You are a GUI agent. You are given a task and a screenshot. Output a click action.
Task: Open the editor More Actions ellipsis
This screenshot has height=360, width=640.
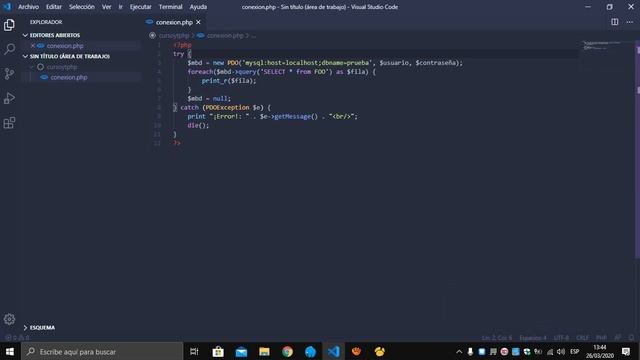(x=630, y=22)
